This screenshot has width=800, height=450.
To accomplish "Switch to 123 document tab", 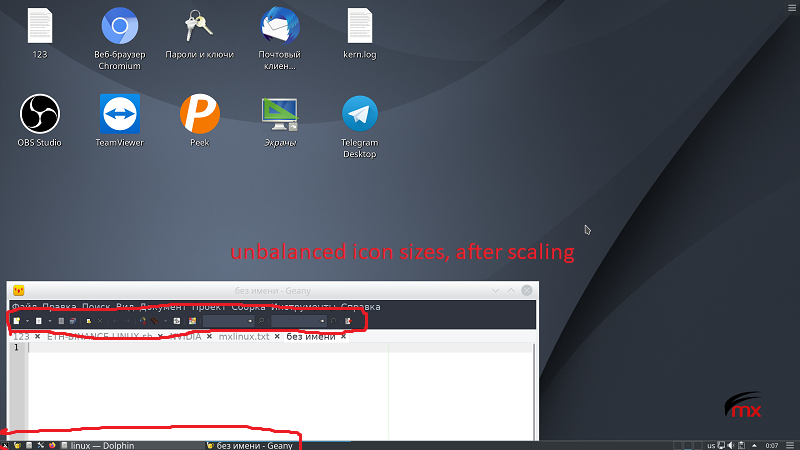I will coord(21,337).
